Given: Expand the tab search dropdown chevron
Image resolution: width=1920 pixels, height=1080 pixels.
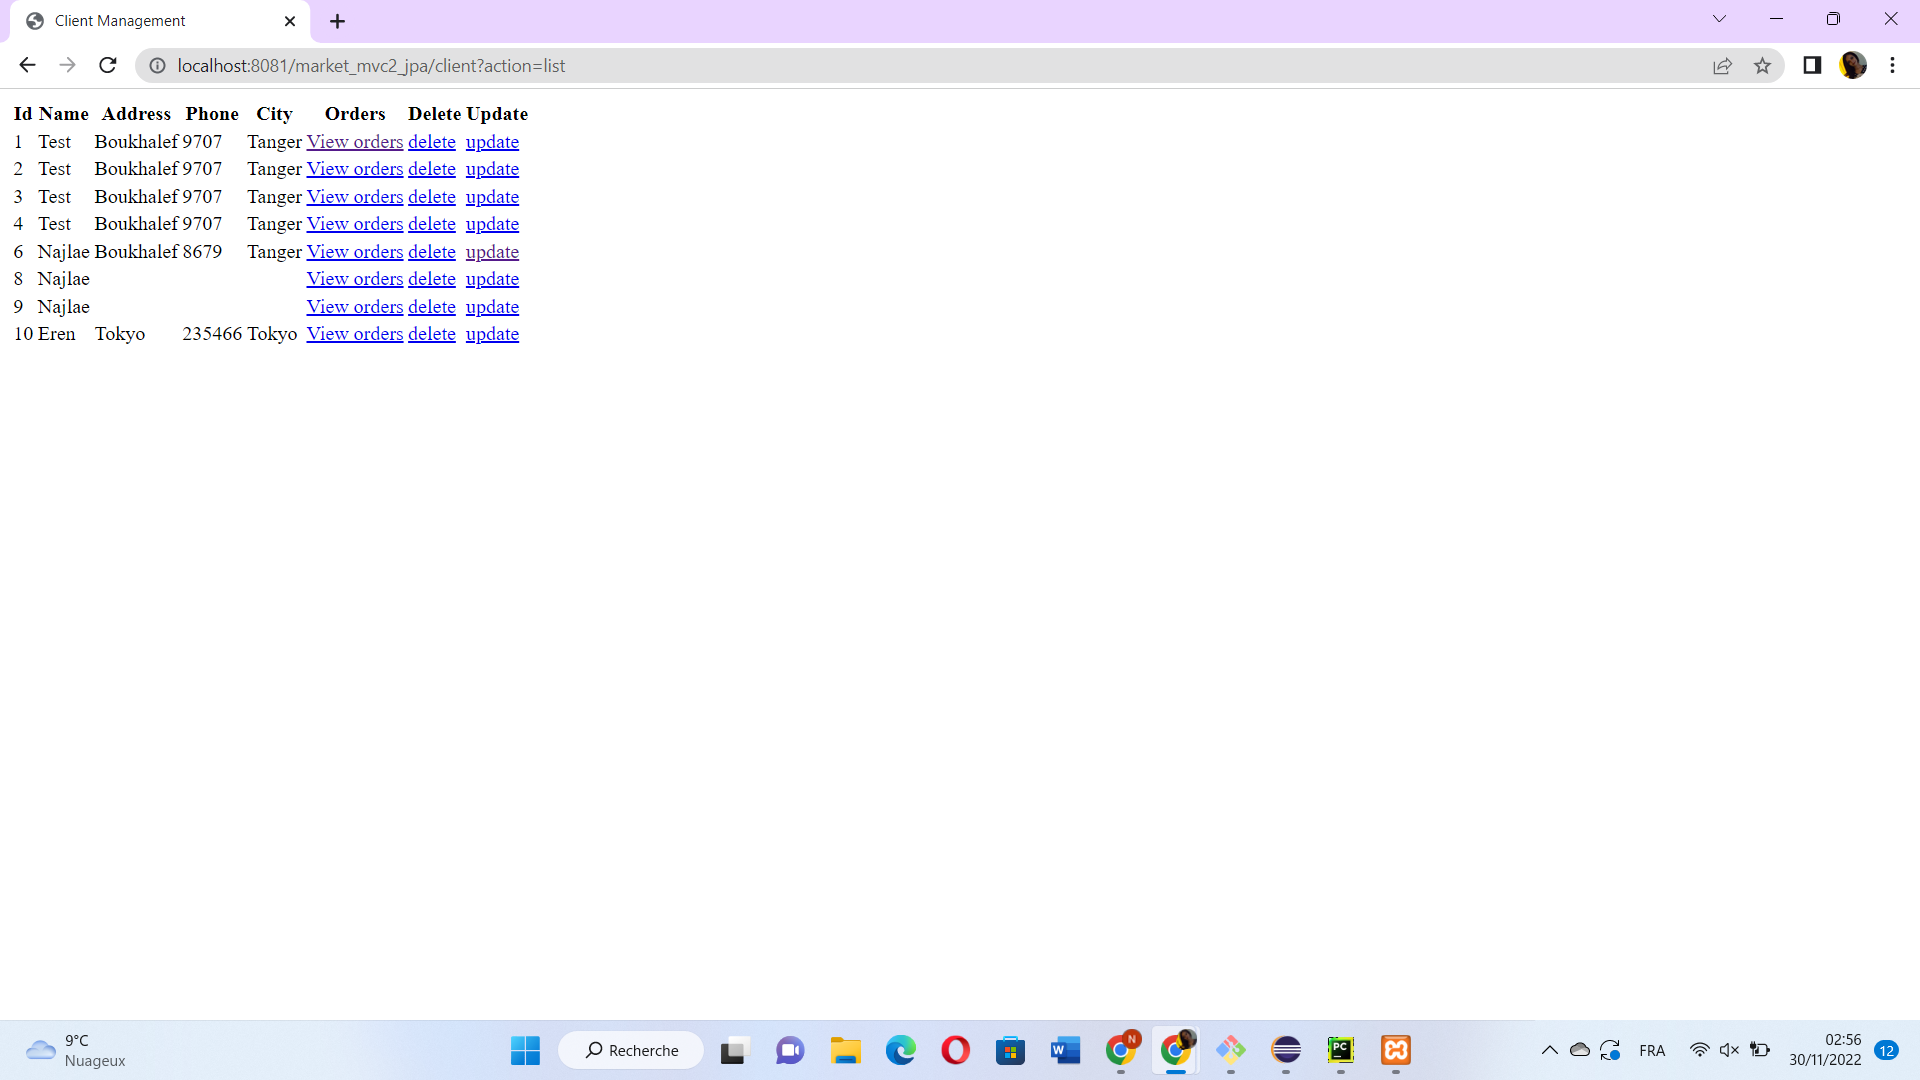Looking at the screenshot, I should coord(1719,19).
